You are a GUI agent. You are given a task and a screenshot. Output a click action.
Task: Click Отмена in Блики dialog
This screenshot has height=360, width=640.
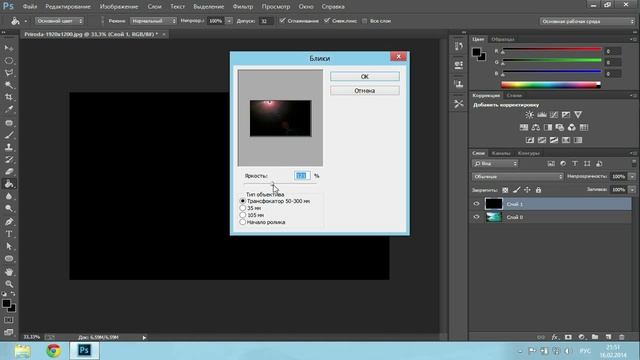pos(364,91)
